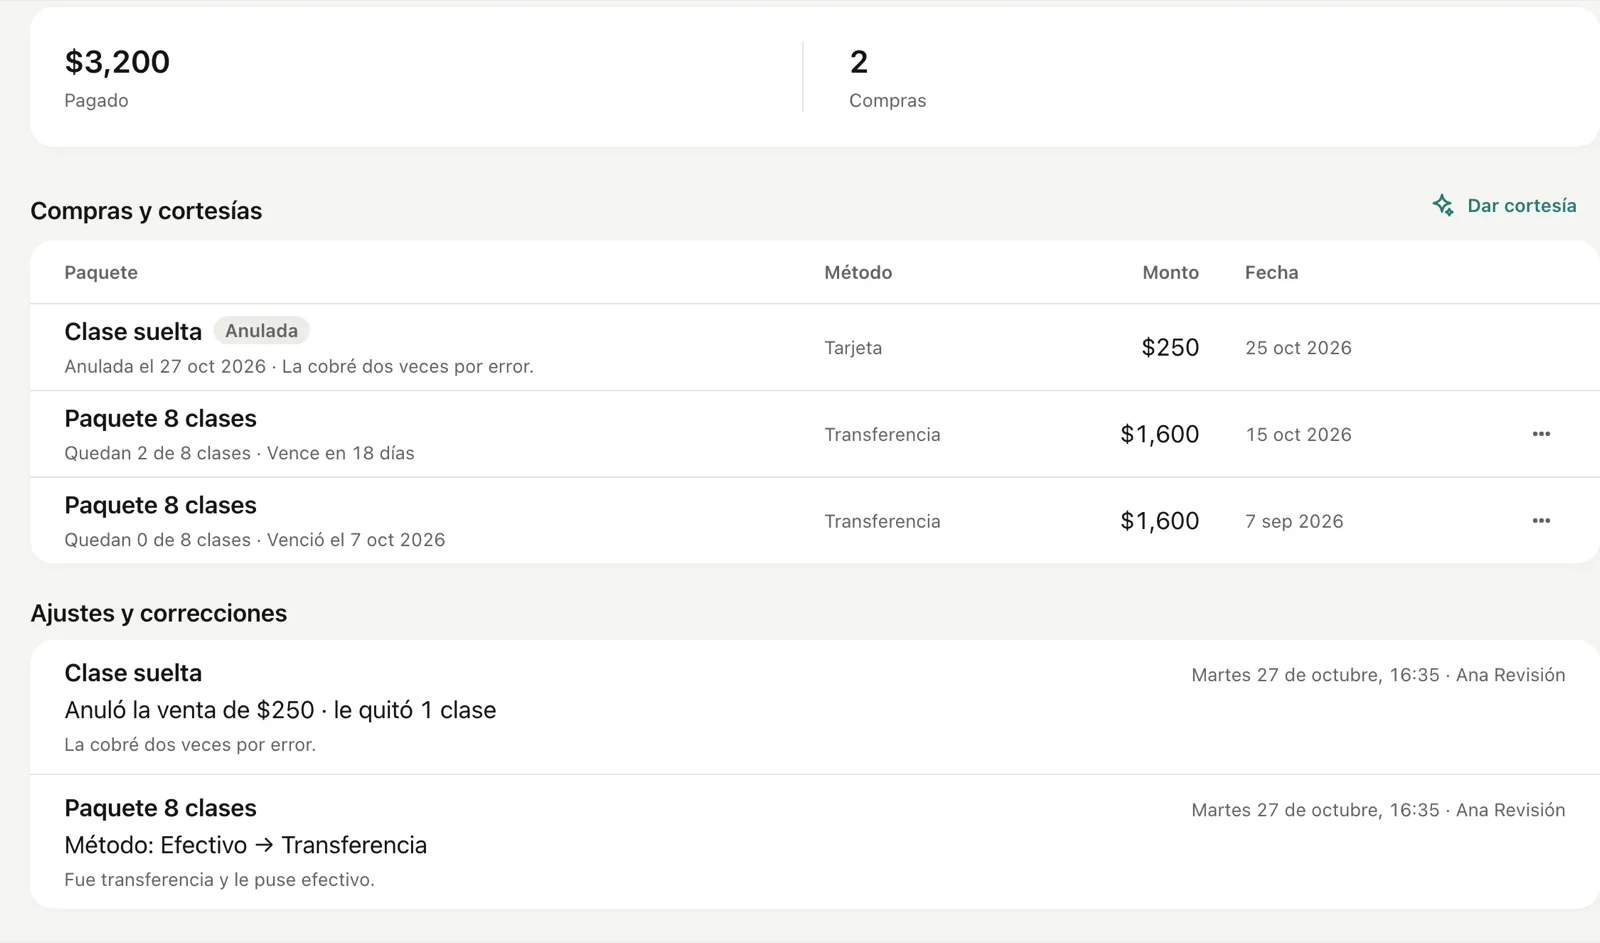
Task: Click the Compras y cortesías heading
Action: point(146,211)
